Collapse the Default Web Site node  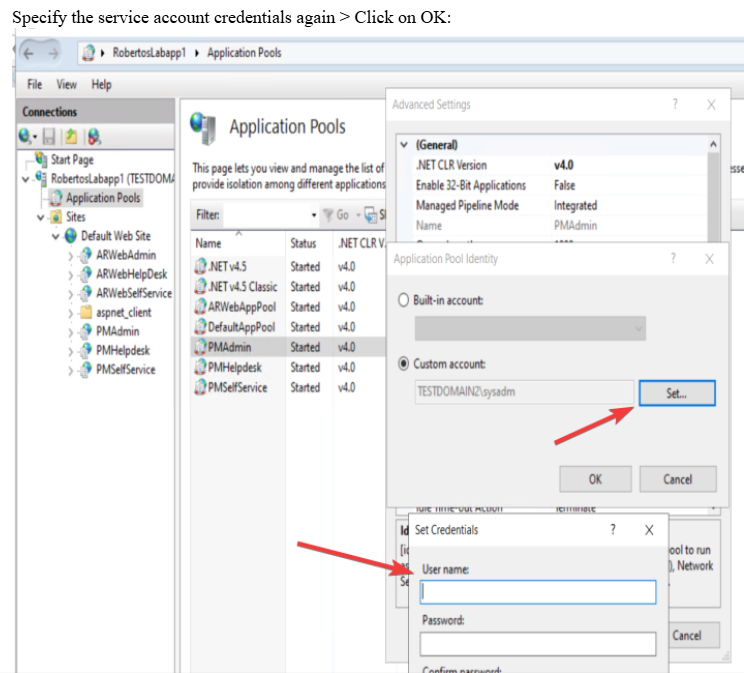coord(56,236)
